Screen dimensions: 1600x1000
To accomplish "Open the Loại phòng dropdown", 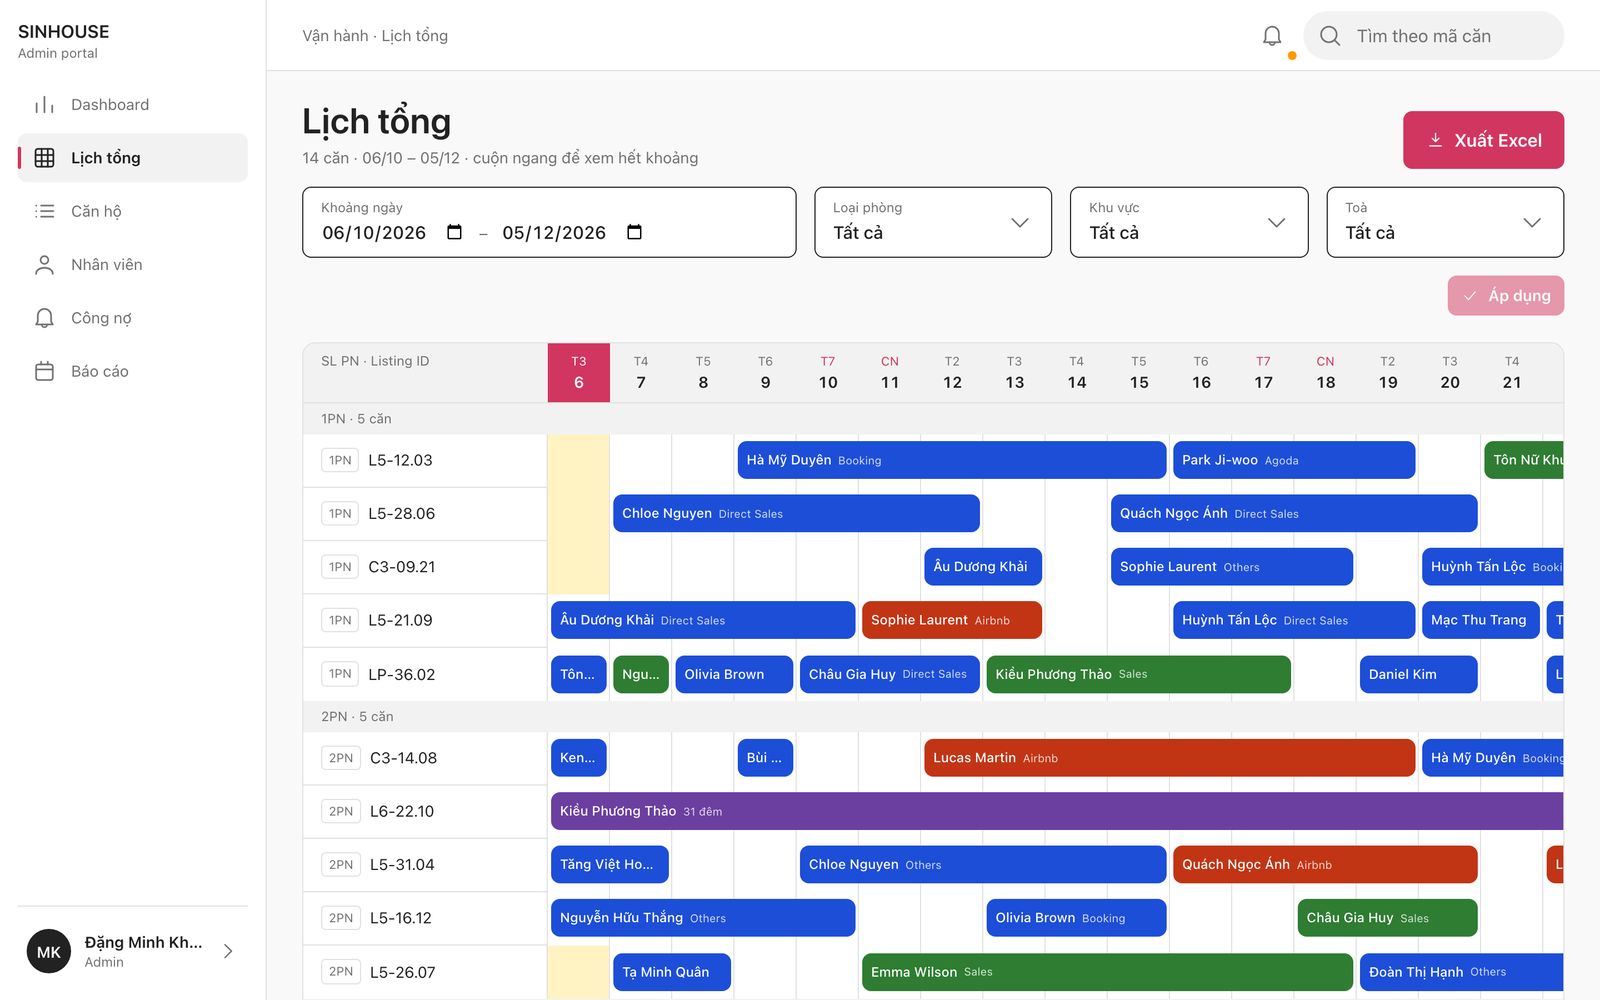I will click(x=933, y=222).
